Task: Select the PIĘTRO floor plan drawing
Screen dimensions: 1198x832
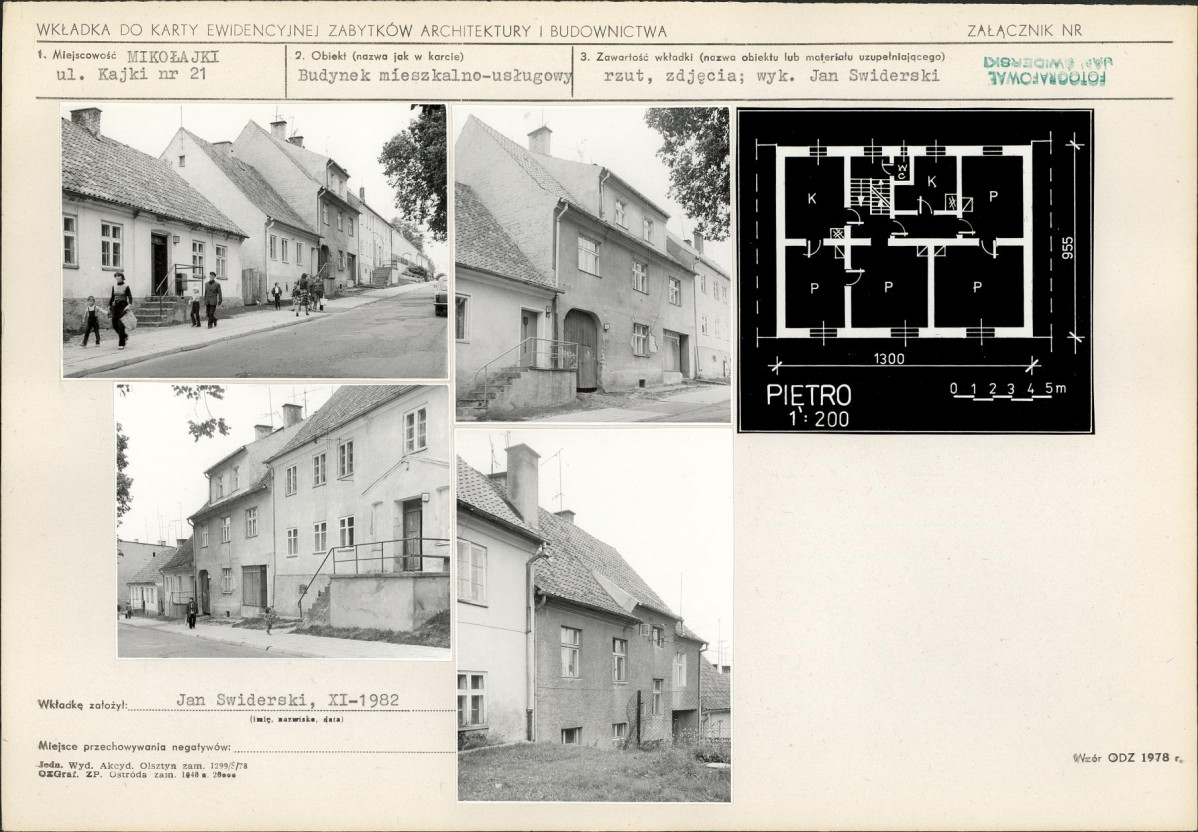Action: pos(915,270)
